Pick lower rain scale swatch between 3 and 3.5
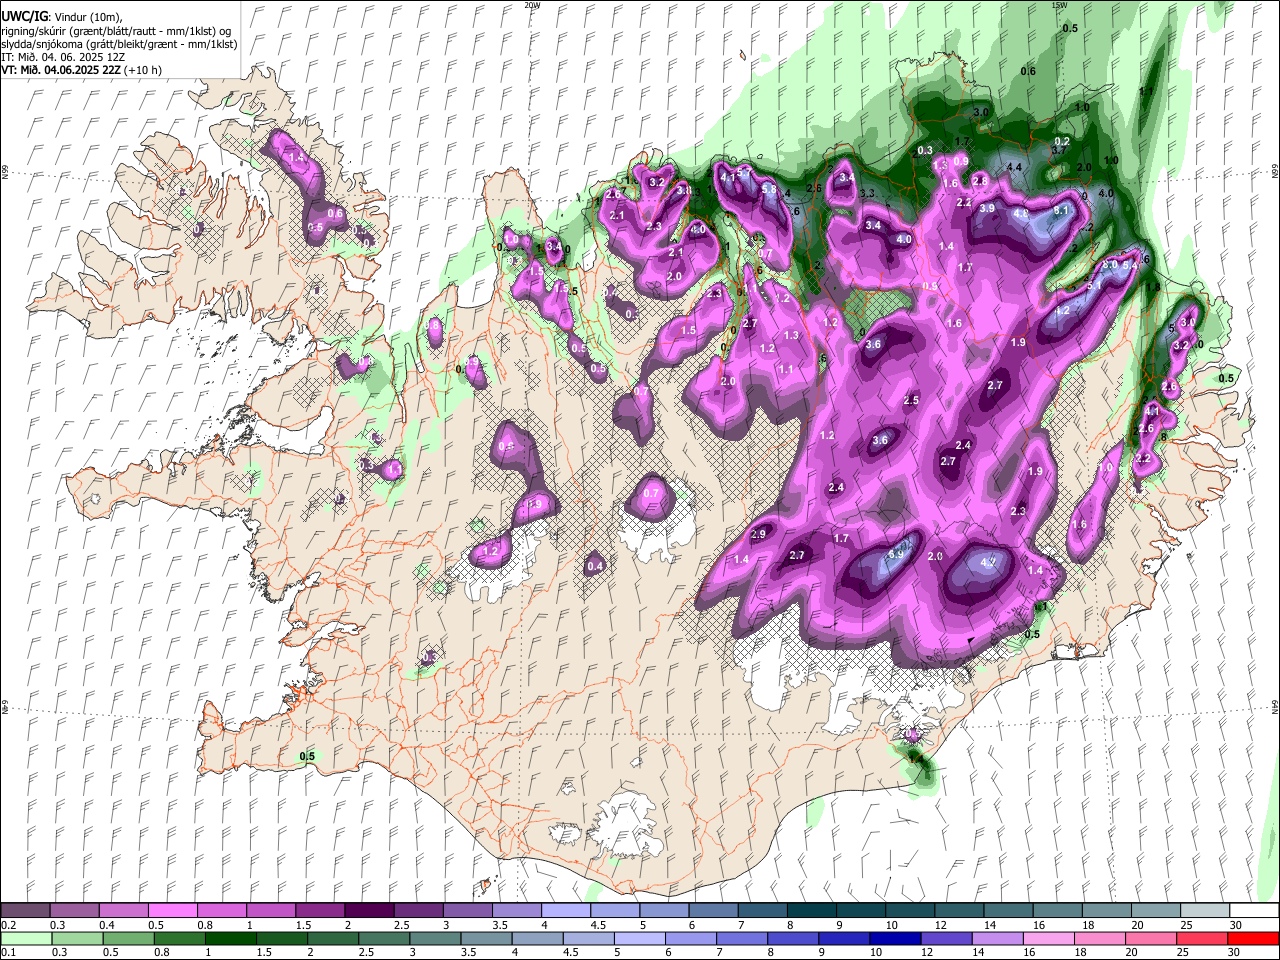 437,938
